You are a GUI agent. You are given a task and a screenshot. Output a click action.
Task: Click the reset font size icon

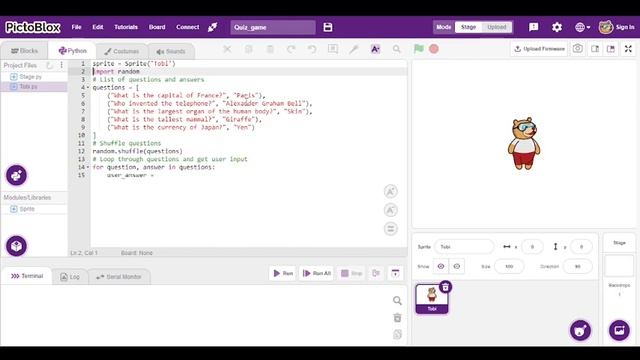[391, 229]
